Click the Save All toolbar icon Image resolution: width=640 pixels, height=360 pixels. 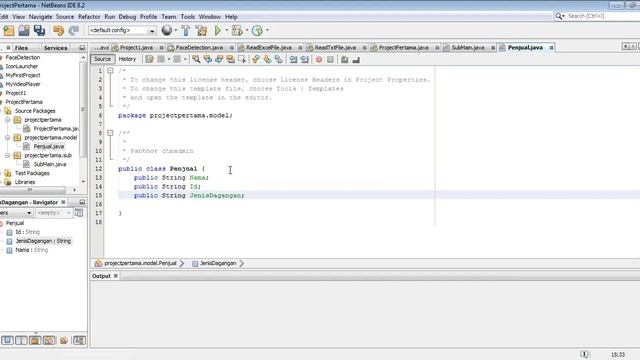coord(40,31)
